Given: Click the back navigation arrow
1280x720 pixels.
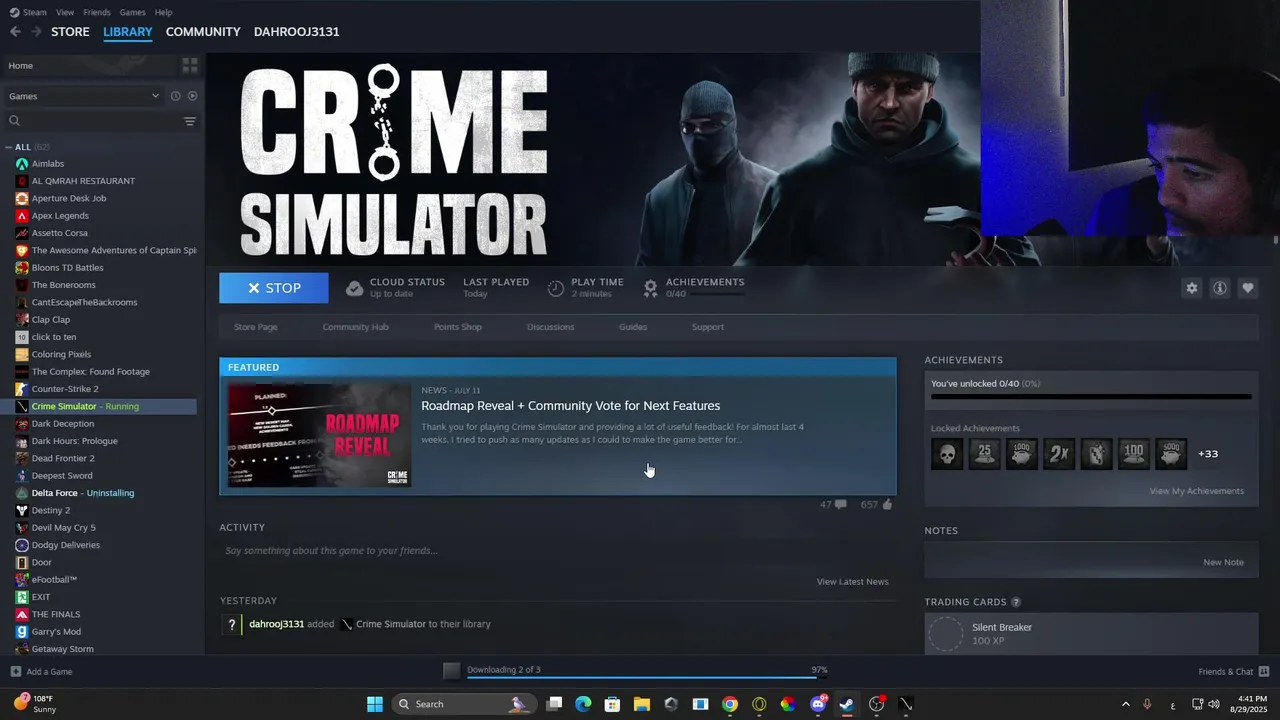Looking at the screenshot, I should point(15,32).
